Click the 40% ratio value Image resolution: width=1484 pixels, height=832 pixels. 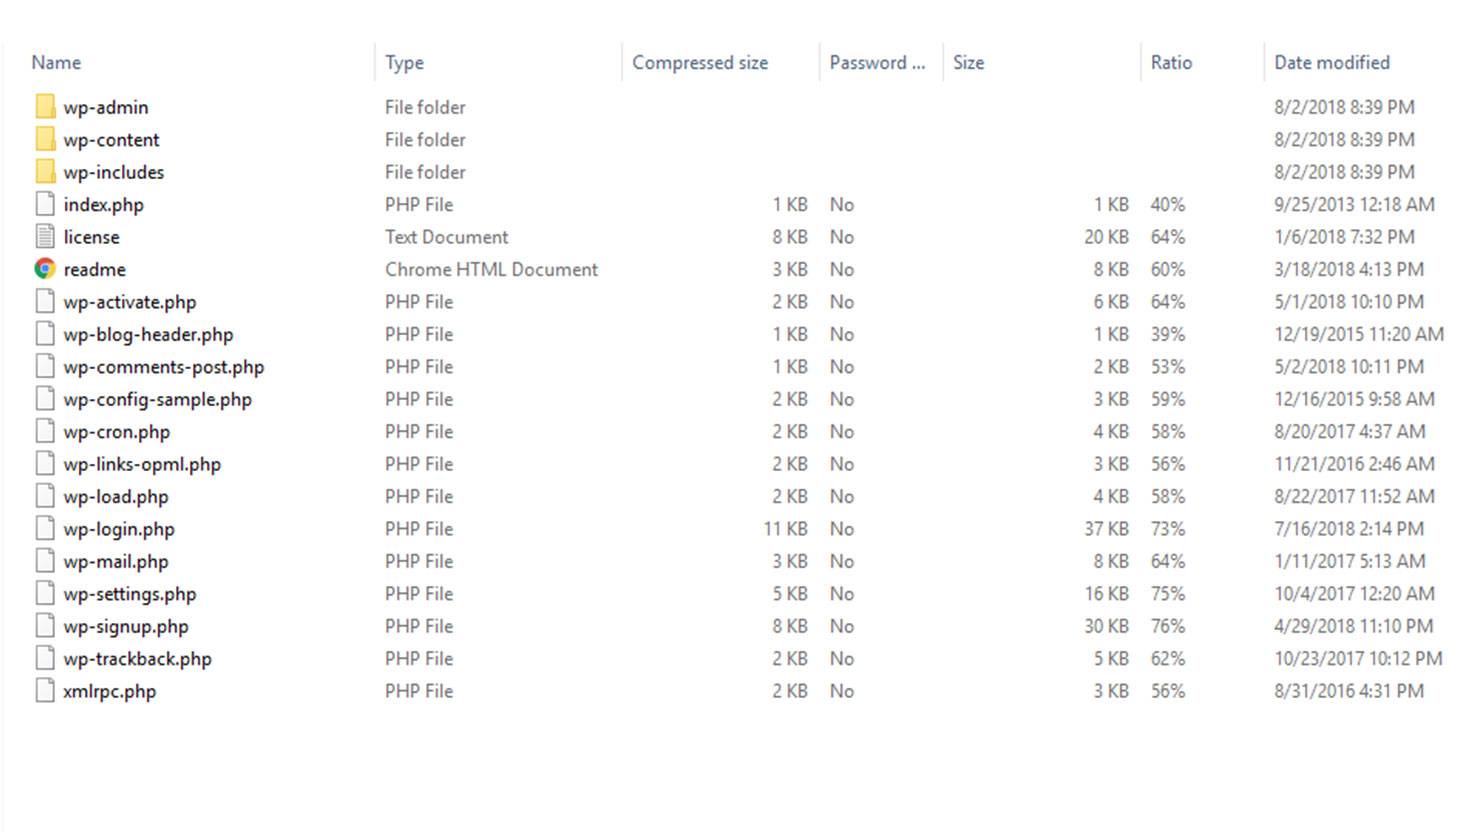tap(1168, 204)
